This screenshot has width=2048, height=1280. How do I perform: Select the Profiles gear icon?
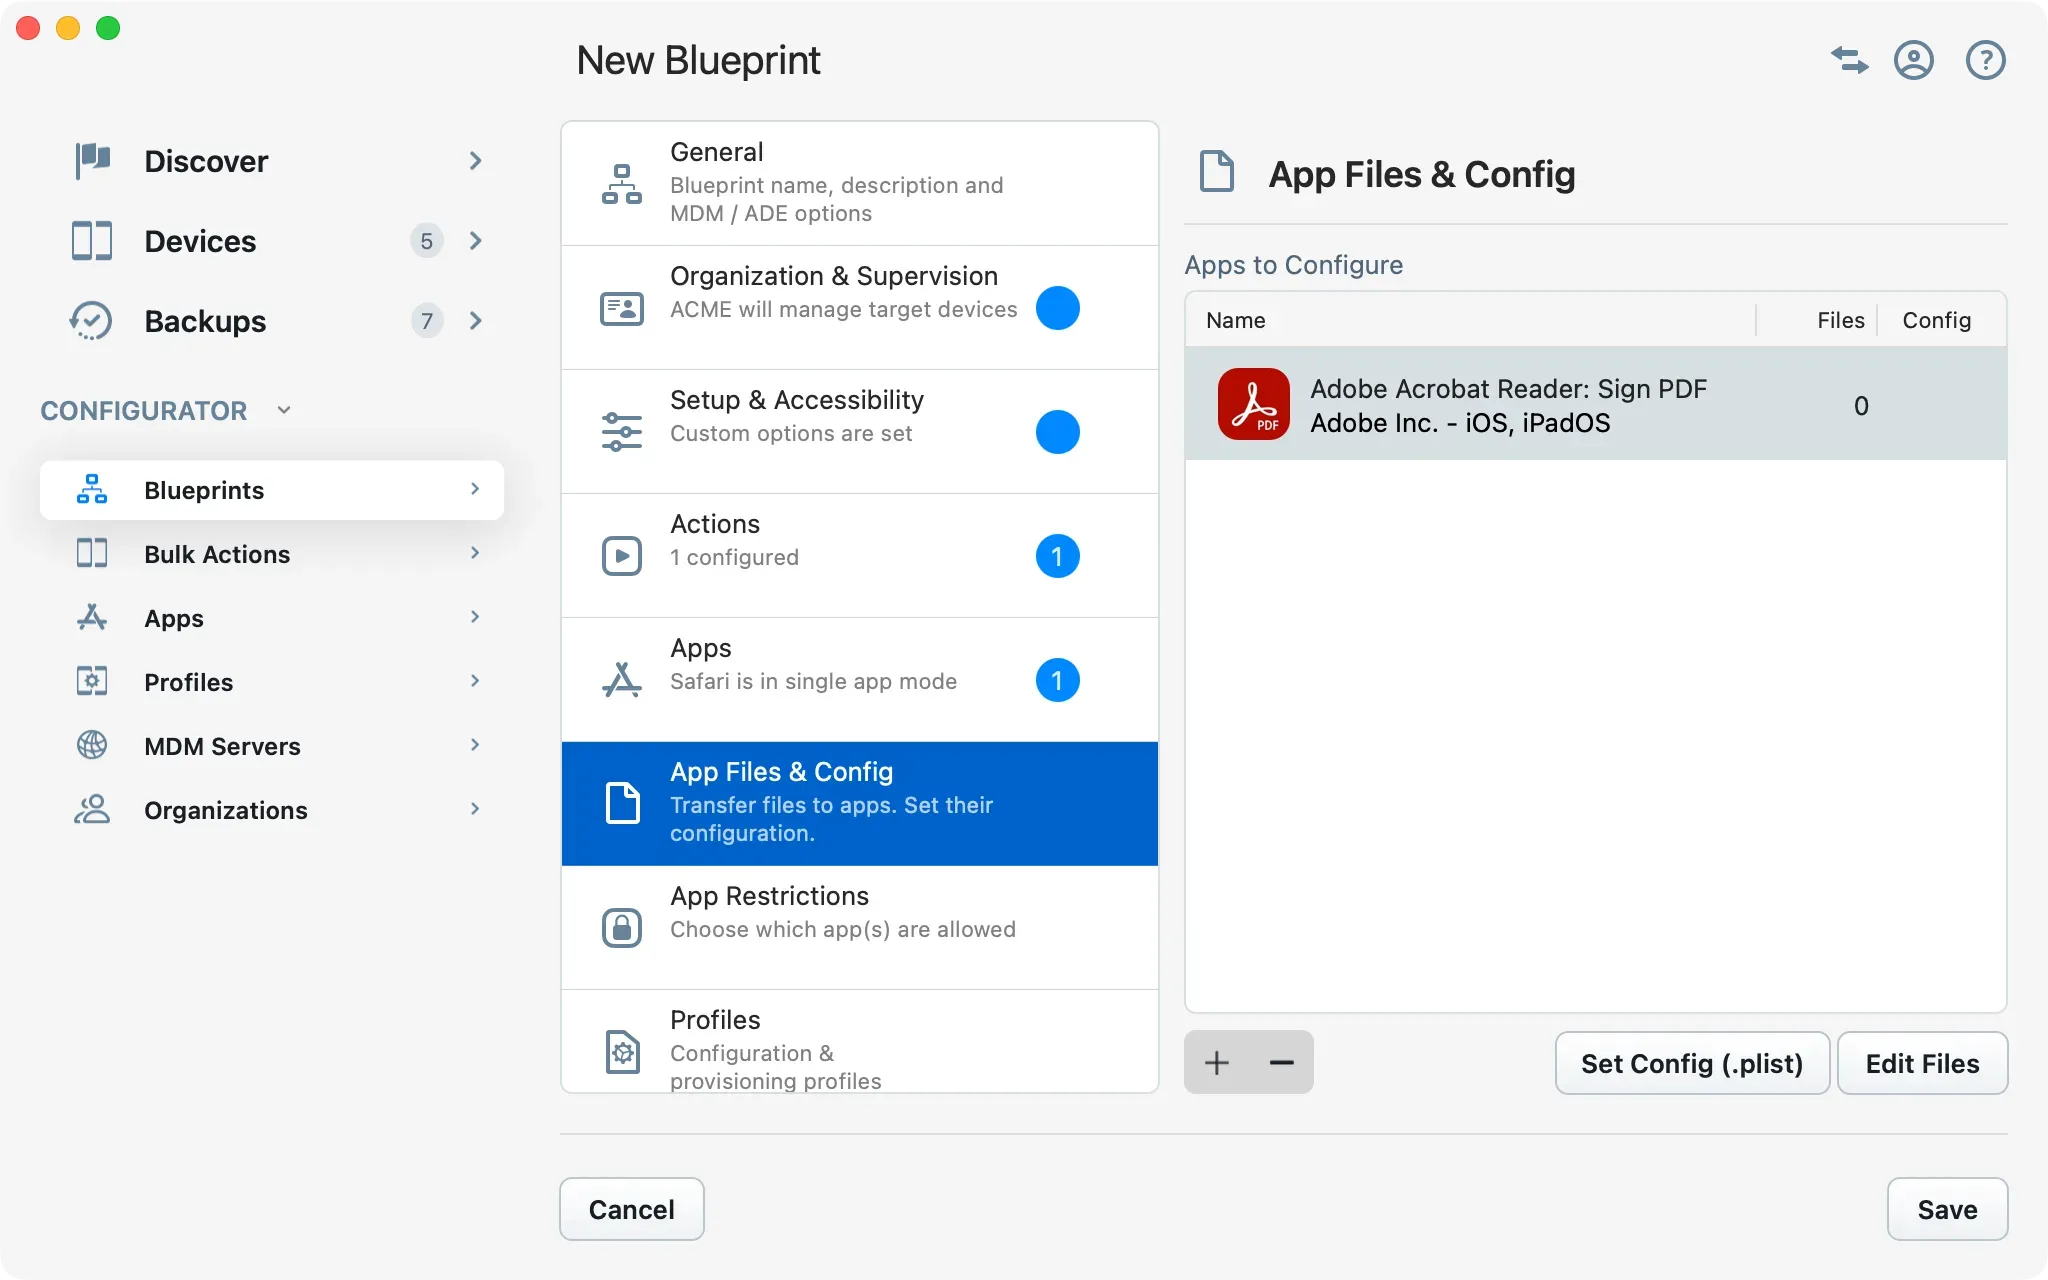pyautogui.click(x=91, y=682)
